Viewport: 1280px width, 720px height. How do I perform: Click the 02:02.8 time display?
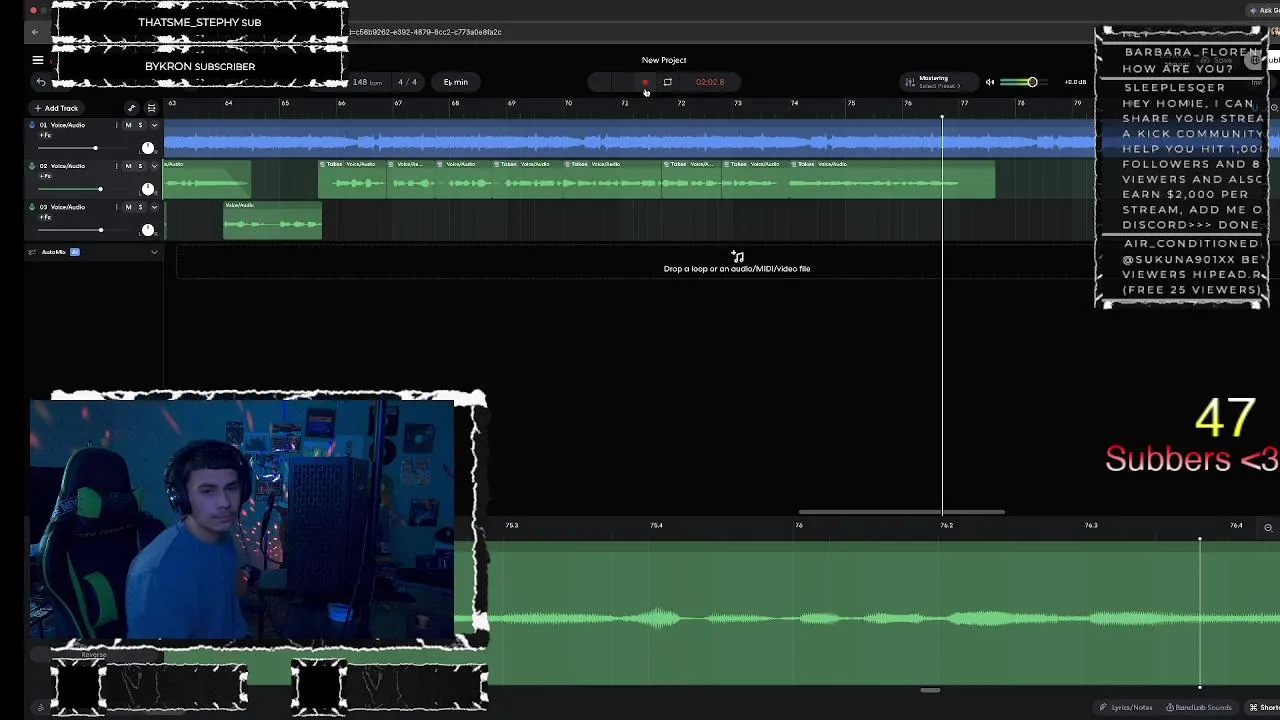709,82
